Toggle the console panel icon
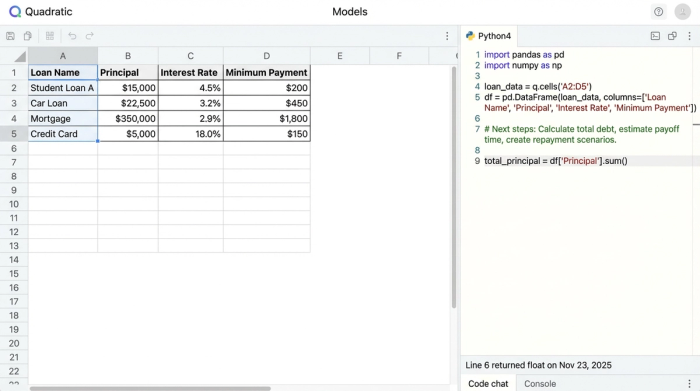 point(655,36)
